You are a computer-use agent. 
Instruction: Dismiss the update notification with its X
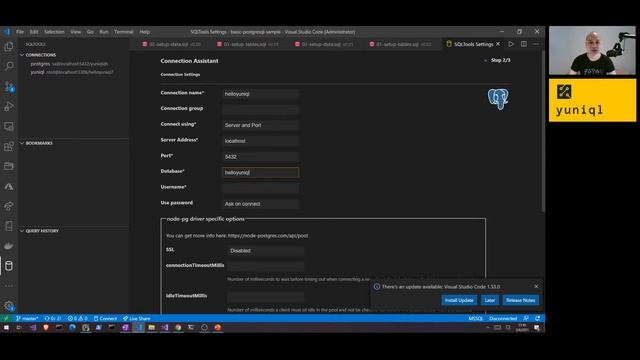pos(536,286)
